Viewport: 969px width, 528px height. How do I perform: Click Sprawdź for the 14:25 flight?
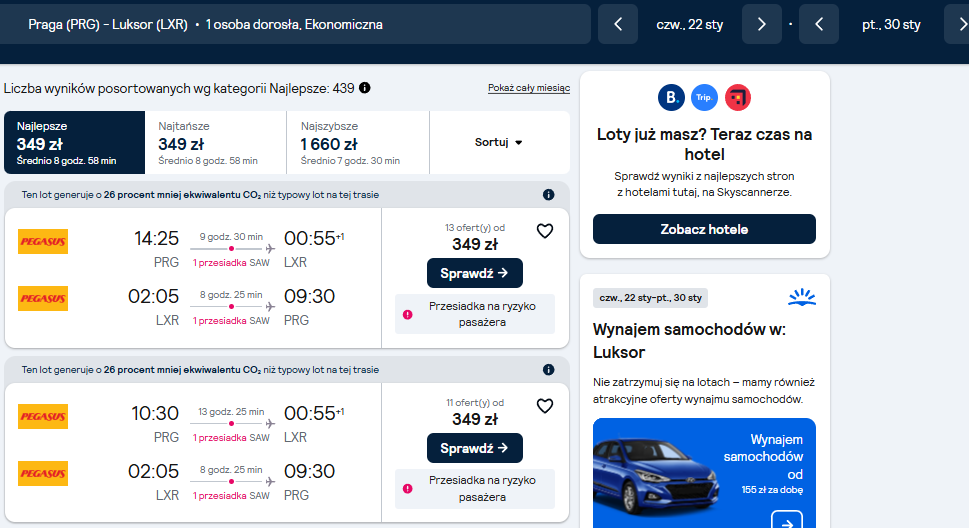475,273
